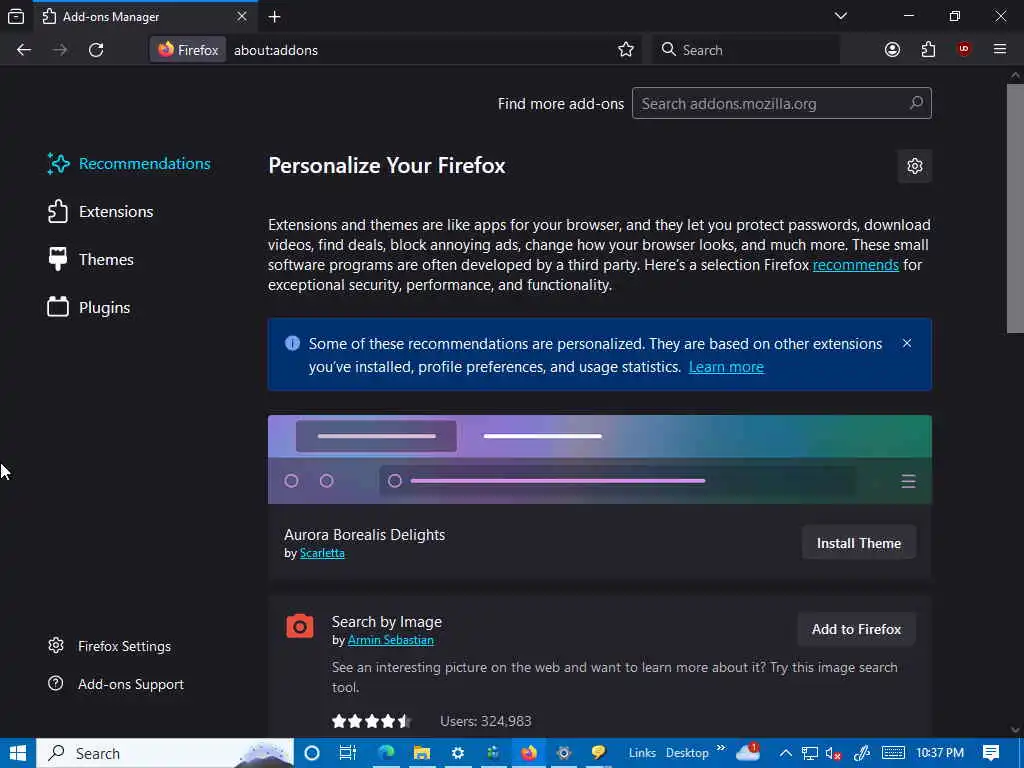Click the Windows taskbar Search box
Viewport: 1024px width, 768px height.
coord(165,753)
